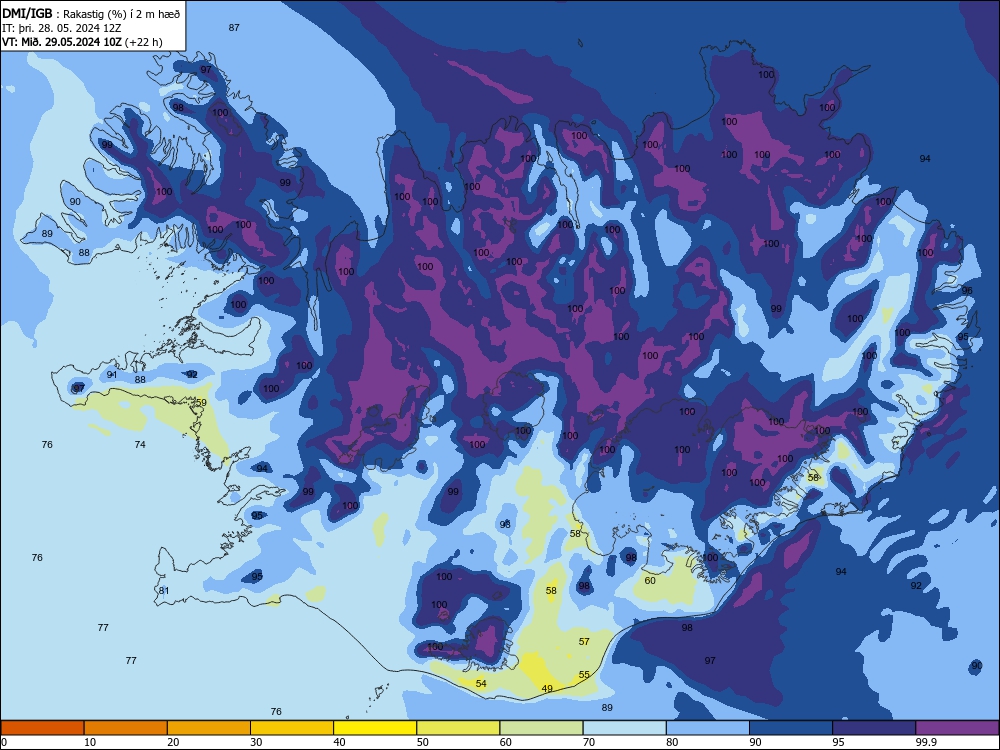Click the '74' humidity value over the sea
Image resolution: width=1000 pixels, height=750 pixels.
point(140,445)
